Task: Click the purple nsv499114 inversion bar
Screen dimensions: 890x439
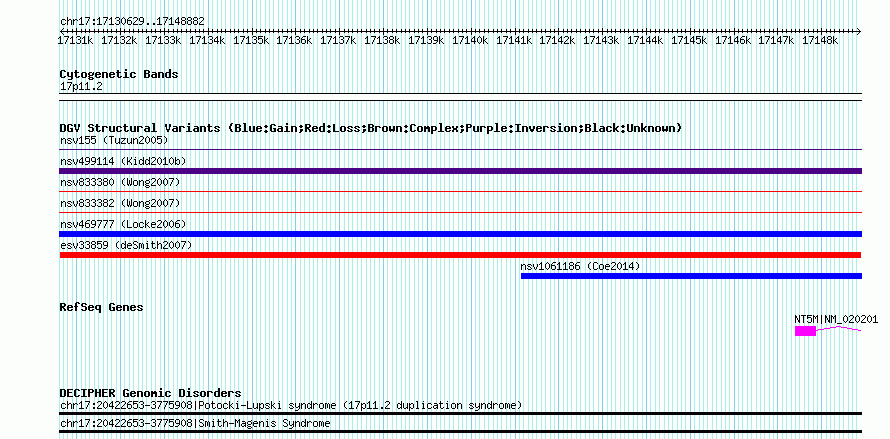Action: [460, 171]
